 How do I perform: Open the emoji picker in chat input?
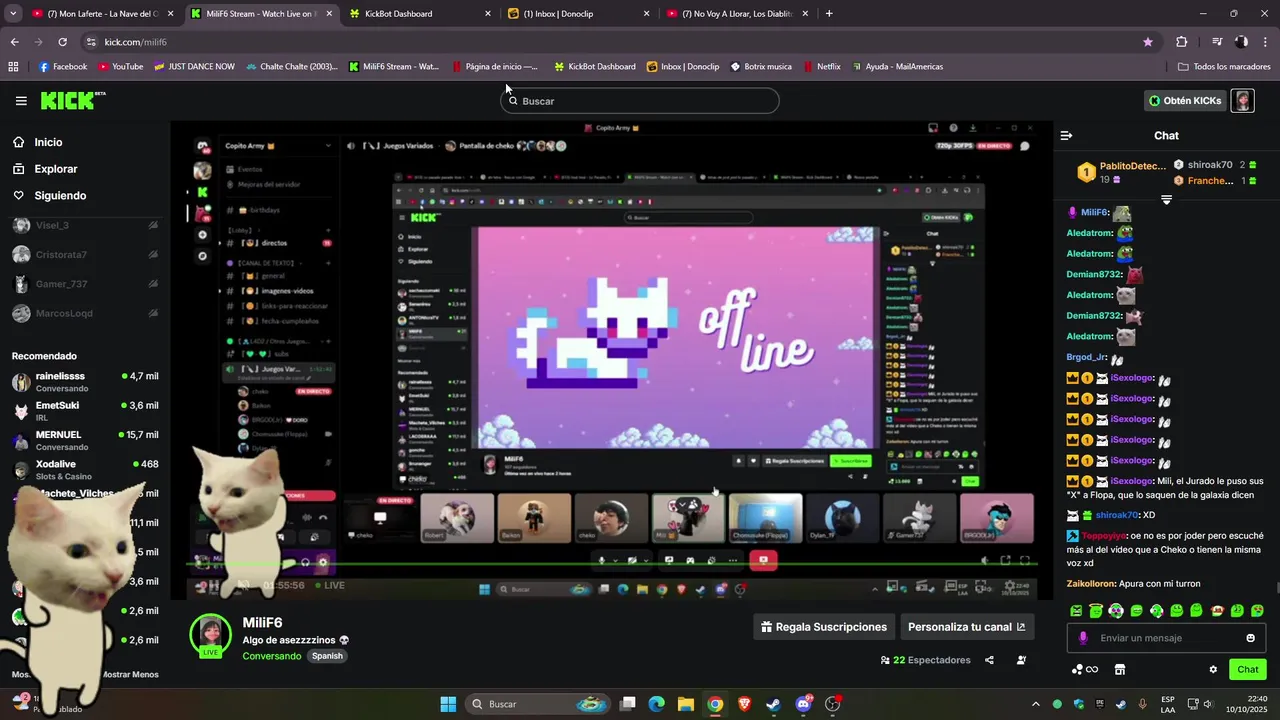coord(1250,638)
